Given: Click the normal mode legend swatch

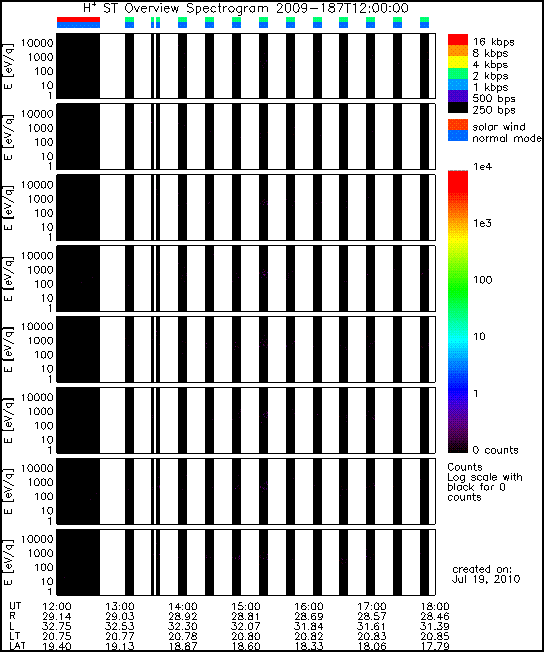Looking at the screenshot, I should 457,136.
